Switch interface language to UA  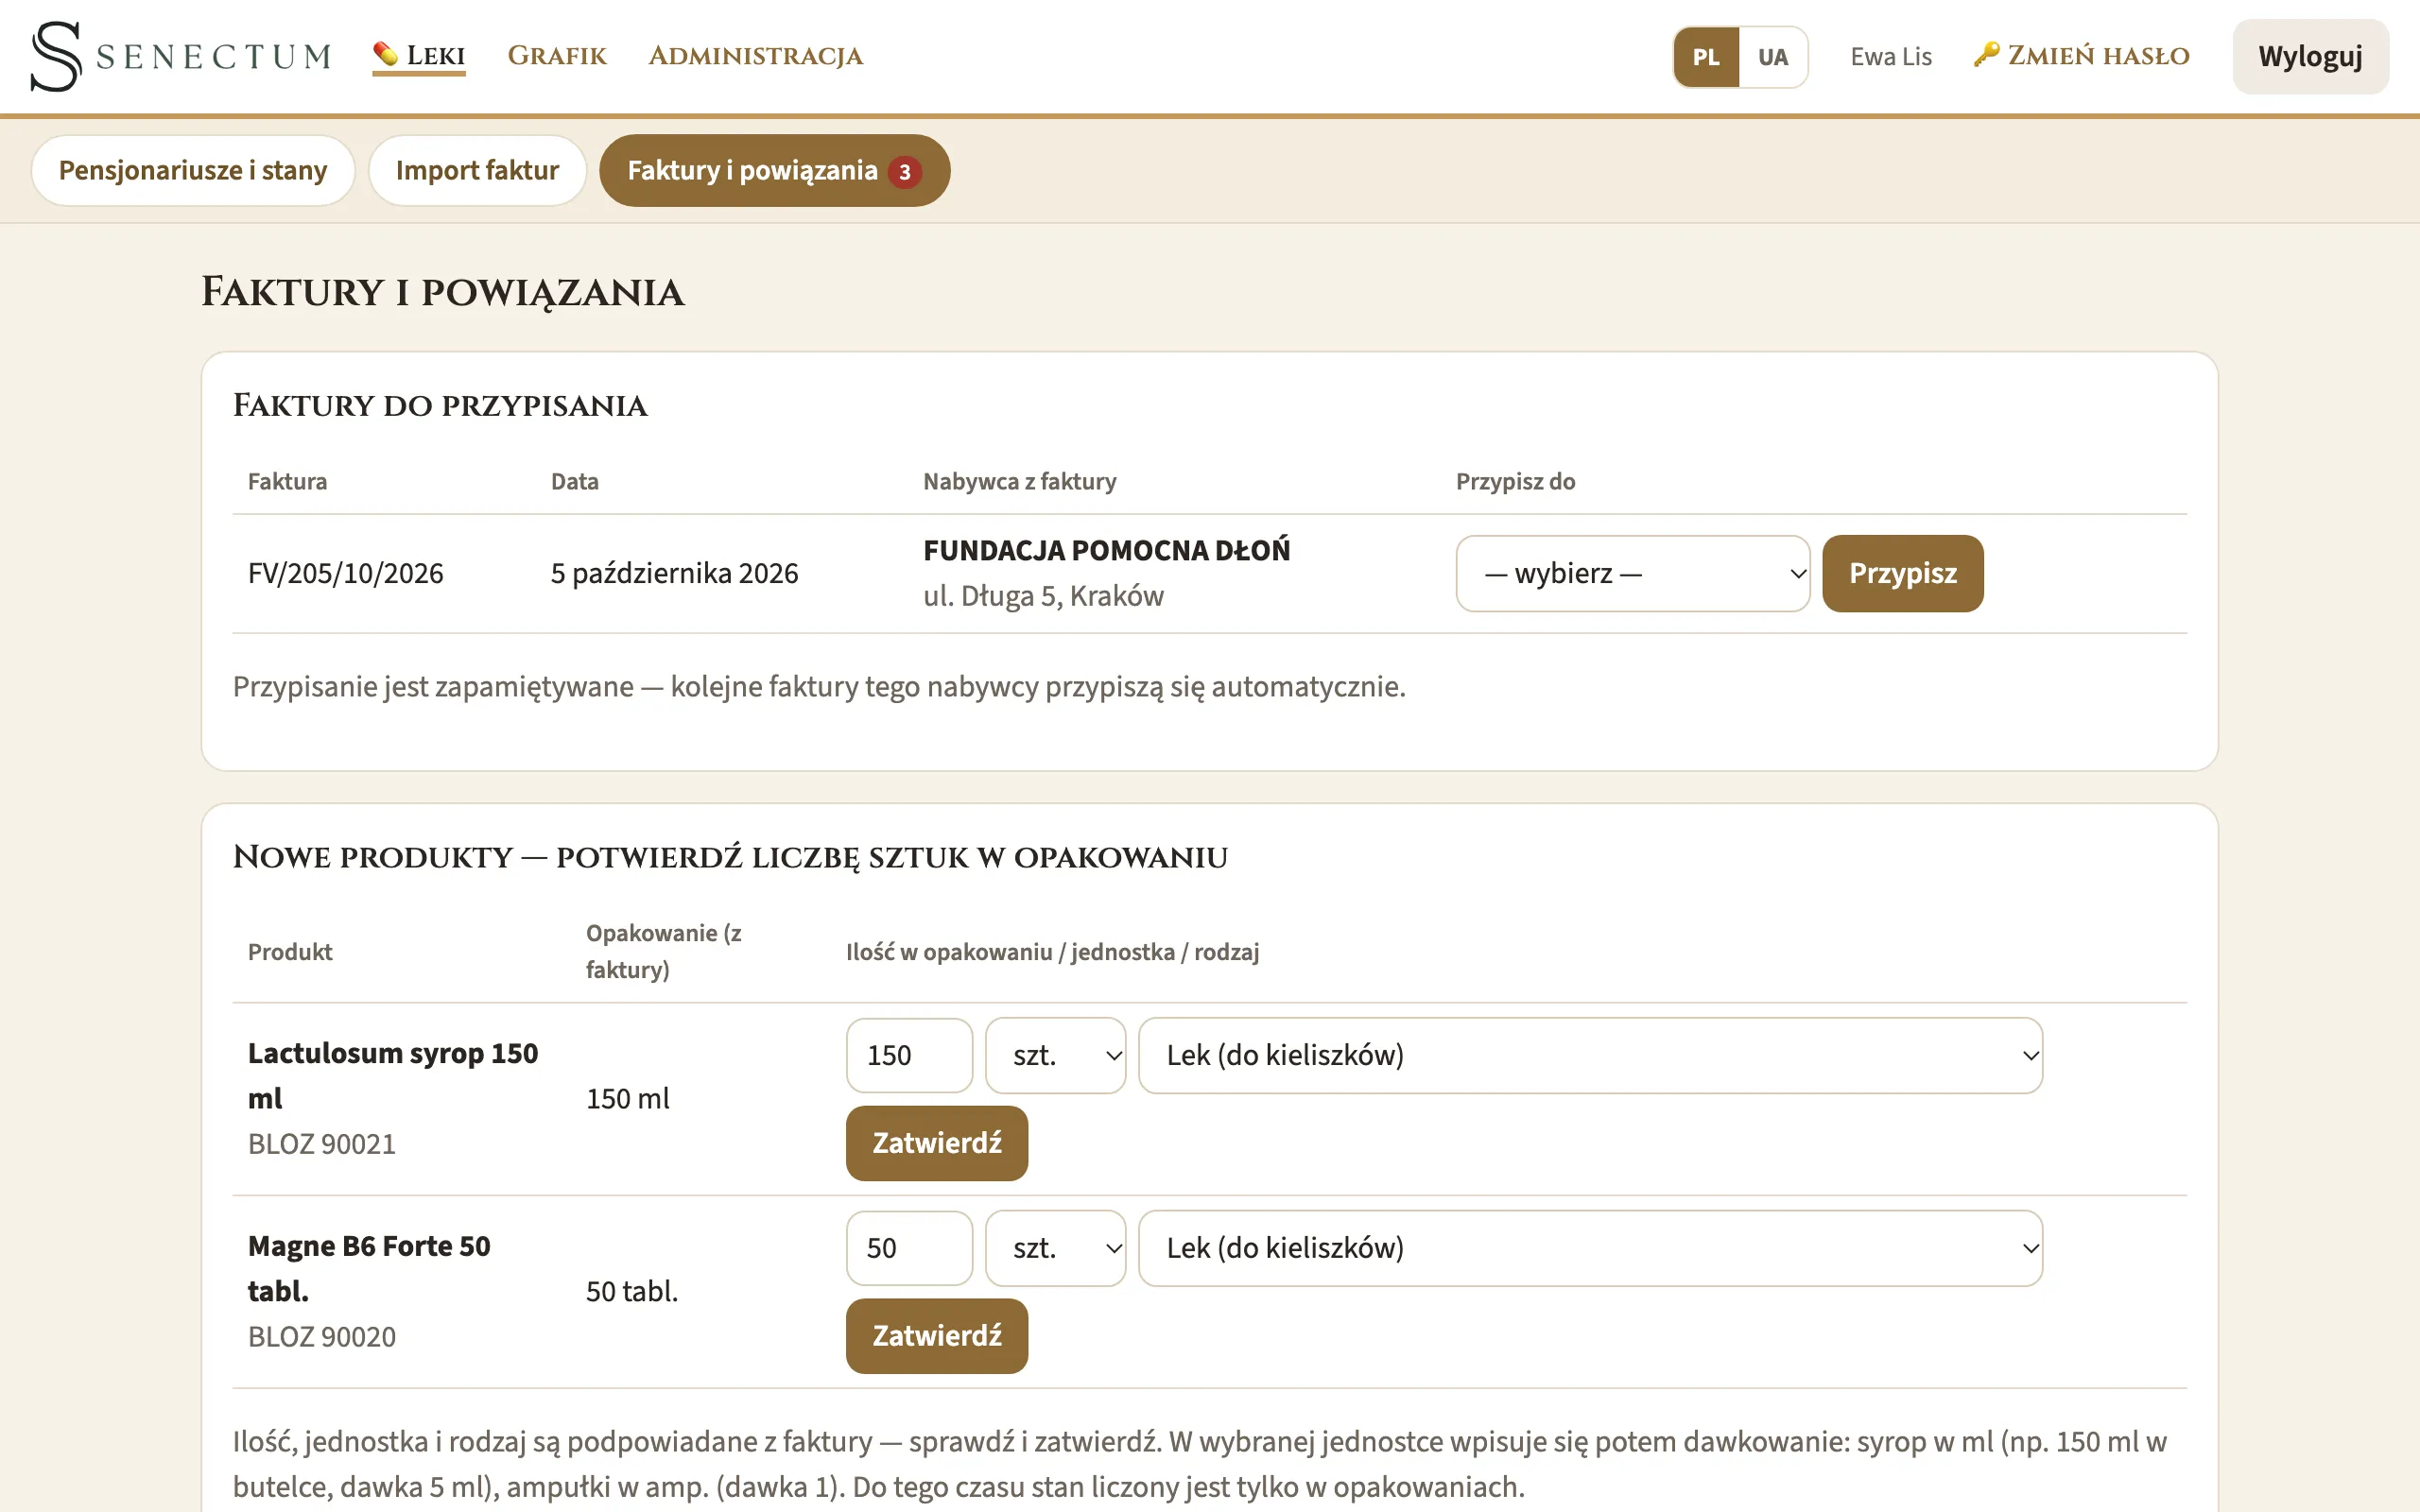[x=1772, y=57]
